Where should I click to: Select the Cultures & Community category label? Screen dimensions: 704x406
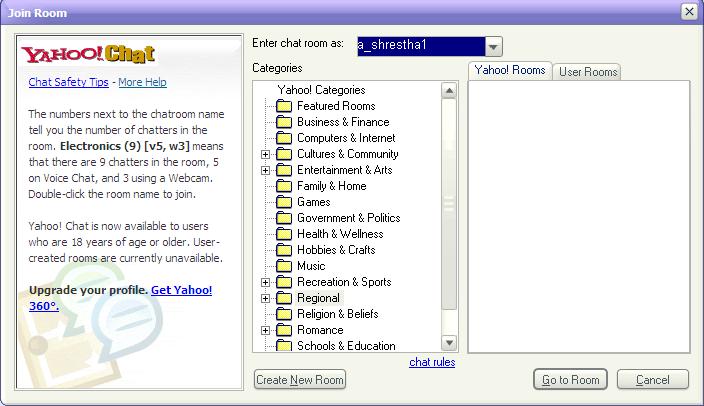pos(348,154)
